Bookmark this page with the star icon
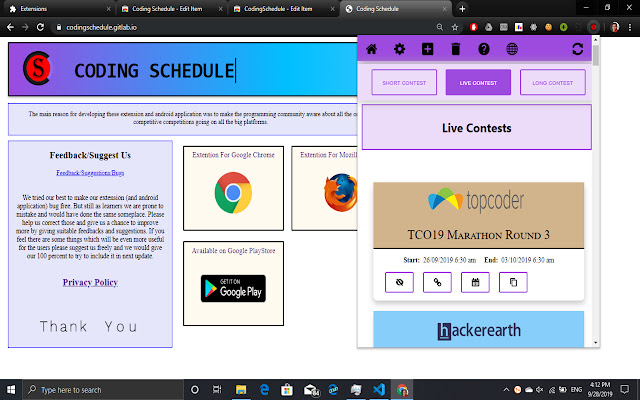Image resolution: width=640 pixels, height=400 pixels. tap(455, 27)
